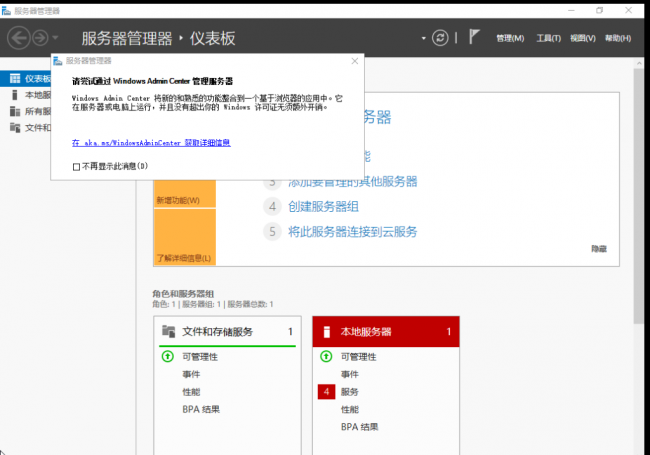Expand the dropdown arrow left of refresh
The height and width of the screenshot is (455, 650).
click(x=423, y=39)
